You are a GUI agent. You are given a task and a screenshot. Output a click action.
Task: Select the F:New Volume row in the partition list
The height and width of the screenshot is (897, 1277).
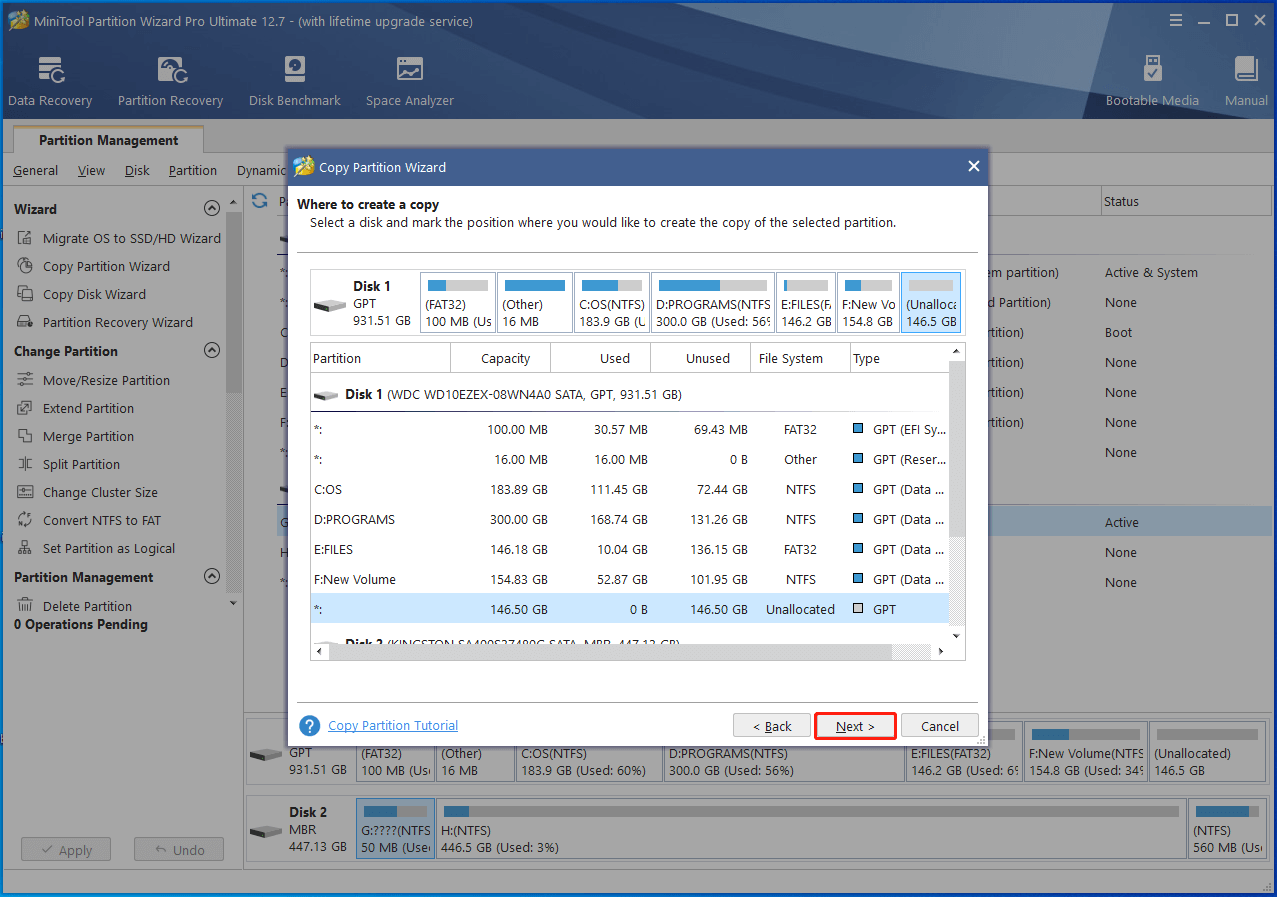pyautogui.click(x=630, y=580)
